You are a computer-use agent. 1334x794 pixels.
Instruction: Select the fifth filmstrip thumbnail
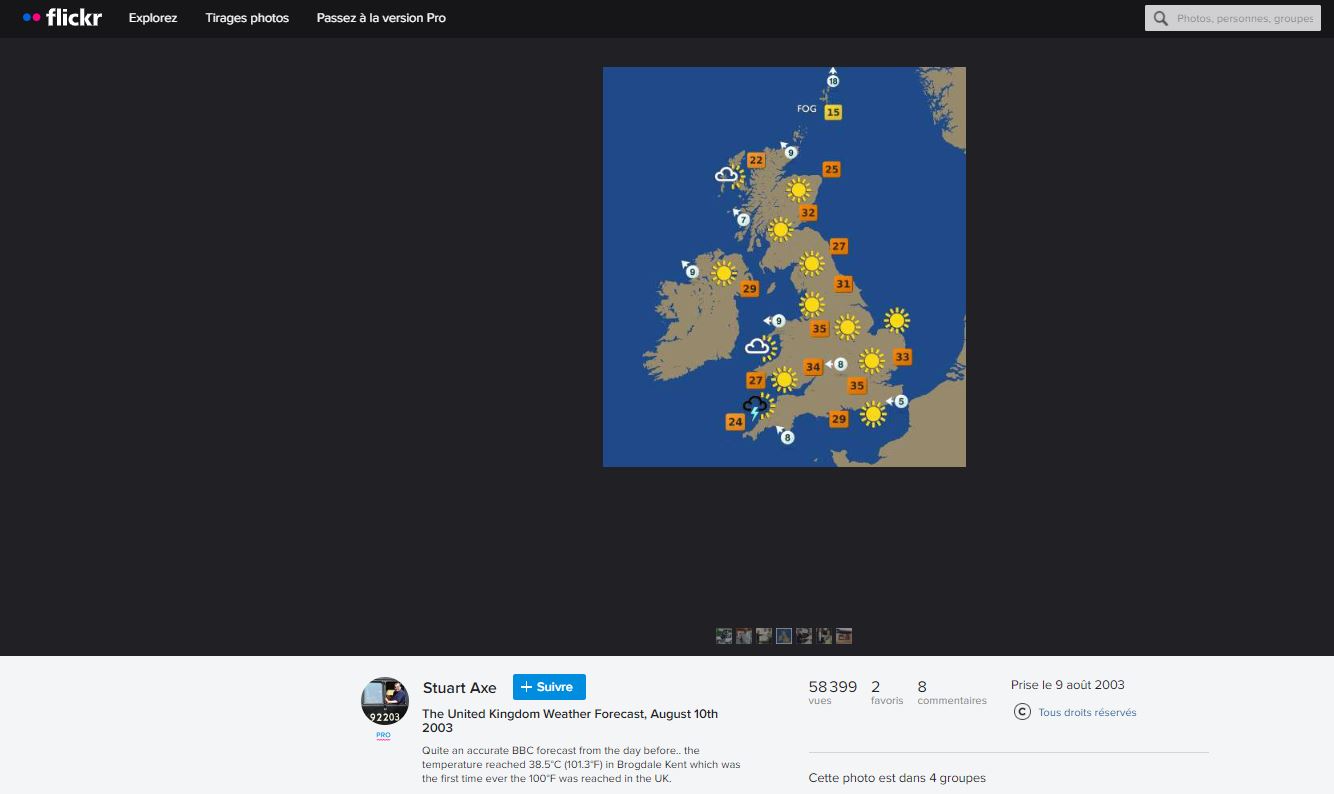804,636
